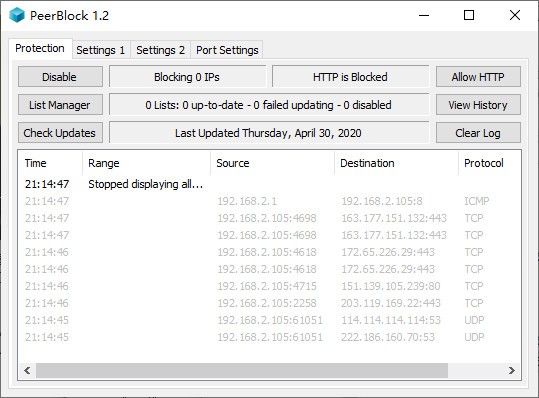Click left arrow of horizontal scrollbar
The width and height of the screenshot is (539, 398).
click(27, 371)
